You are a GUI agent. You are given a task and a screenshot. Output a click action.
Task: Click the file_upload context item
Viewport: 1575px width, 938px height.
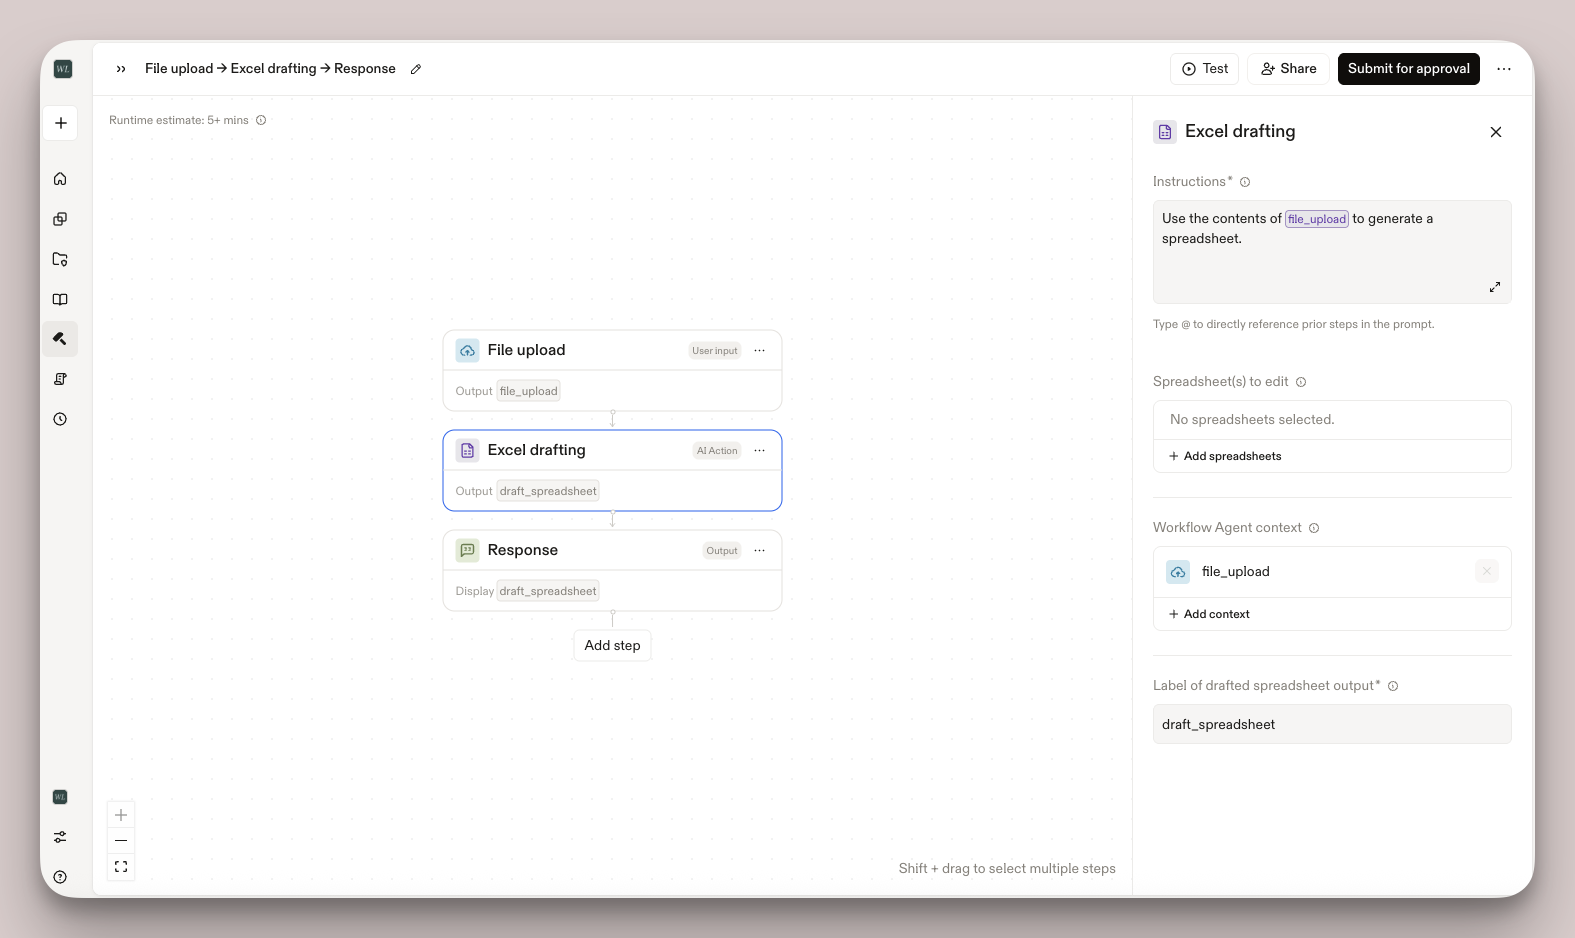click(x=1332, y=572)
